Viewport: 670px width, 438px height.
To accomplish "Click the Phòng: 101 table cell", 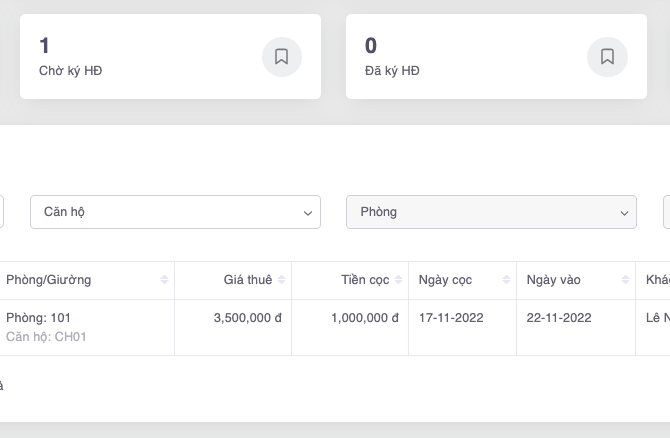I will [x=38, y=318].
